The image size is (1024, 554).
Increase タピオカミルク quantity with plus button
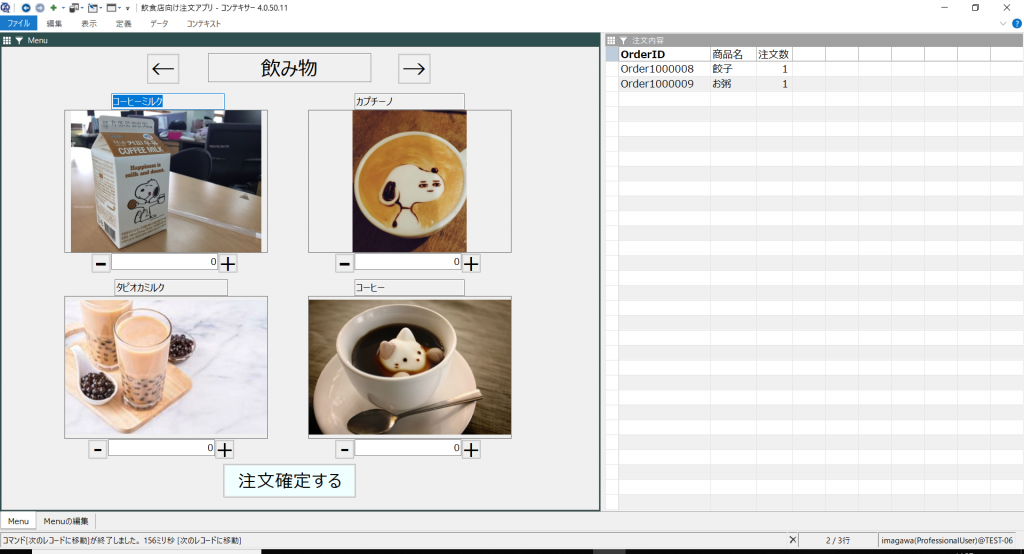coord(225,450)
